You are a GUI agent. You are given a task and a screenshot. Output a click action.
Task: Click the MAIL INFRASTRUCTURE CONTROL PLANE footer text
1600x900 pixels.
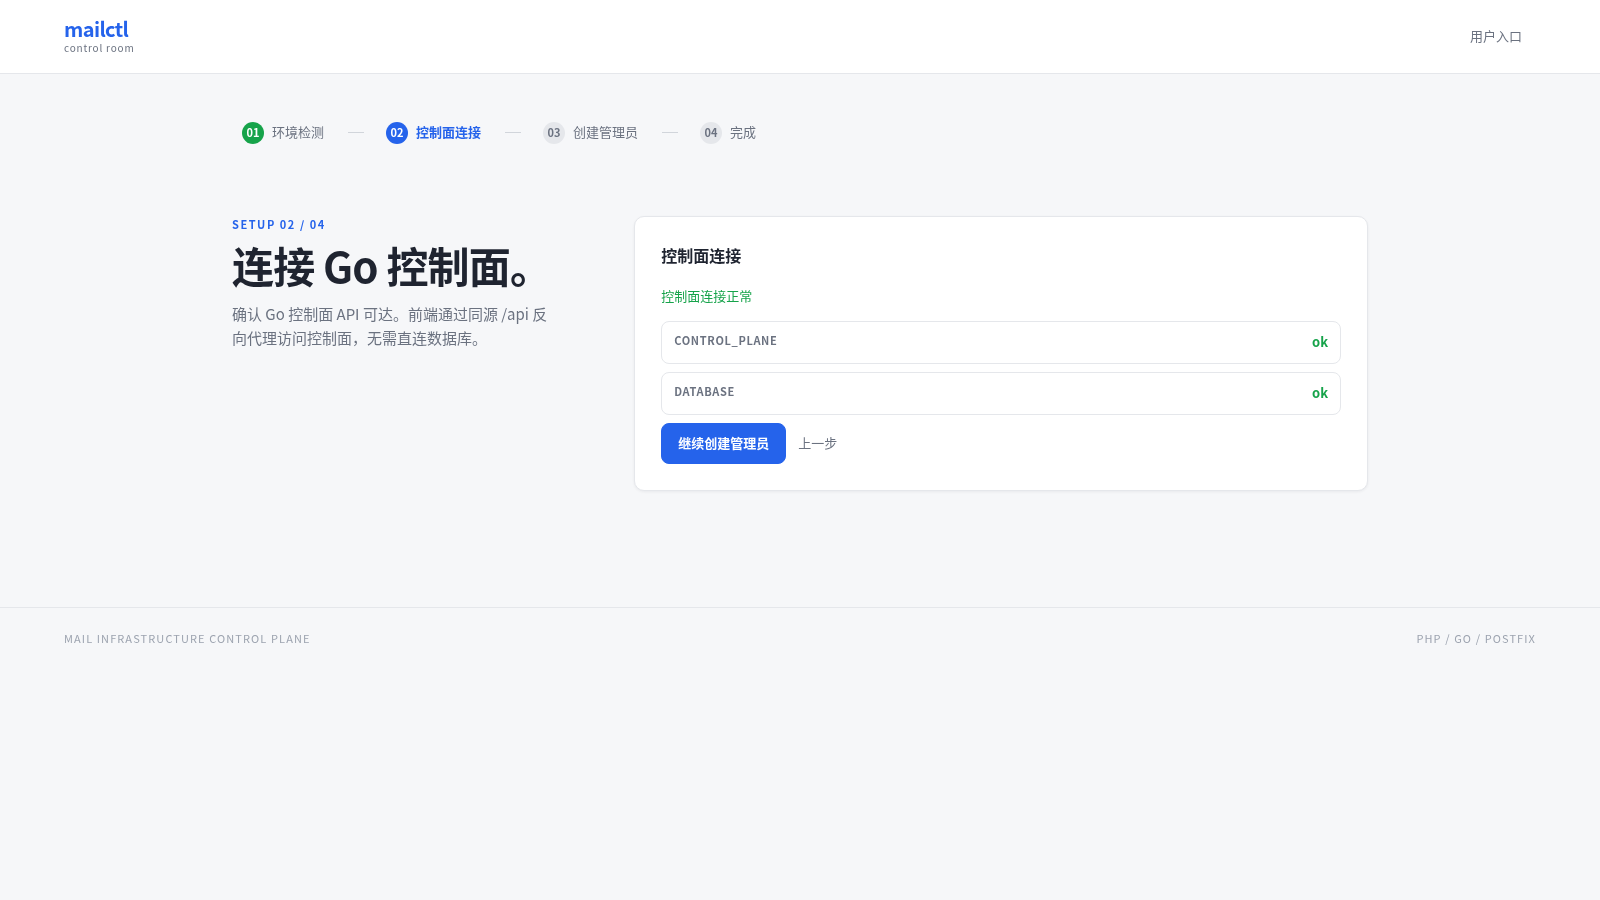[x=187, y=639]
